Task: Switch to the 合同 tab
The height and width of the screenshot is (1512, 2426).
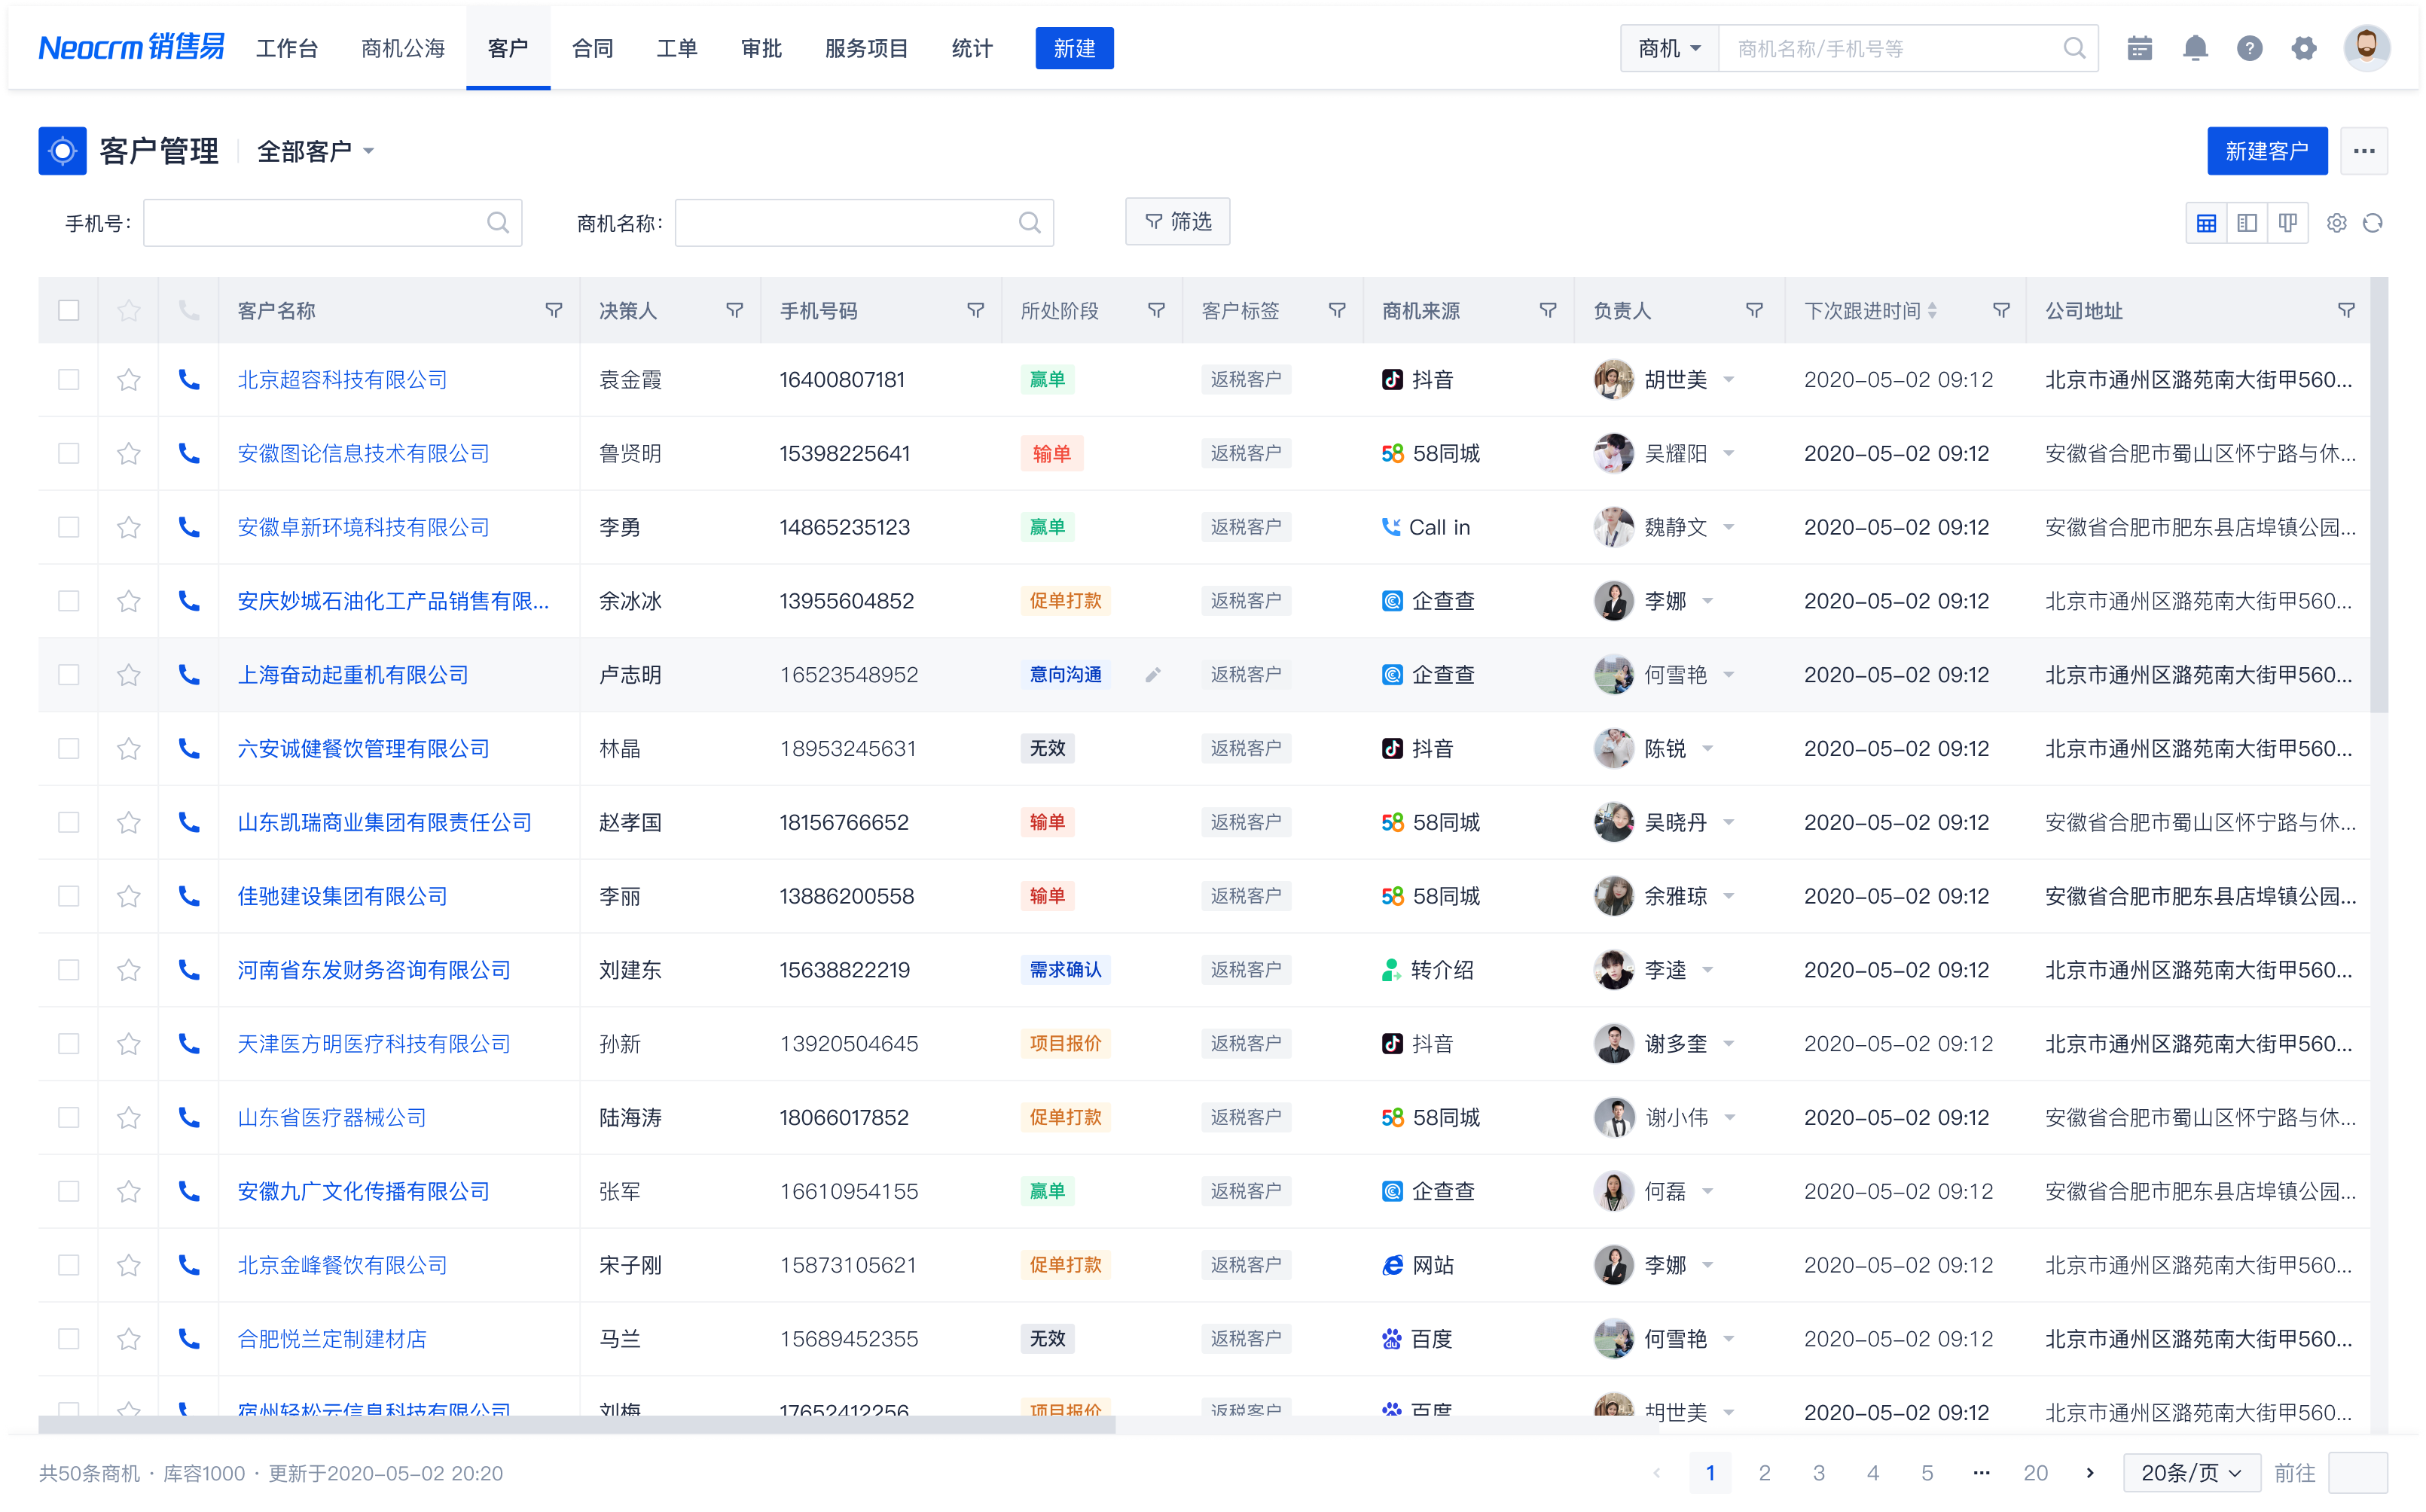Action: pyautogui.click(x=592, y=47)
